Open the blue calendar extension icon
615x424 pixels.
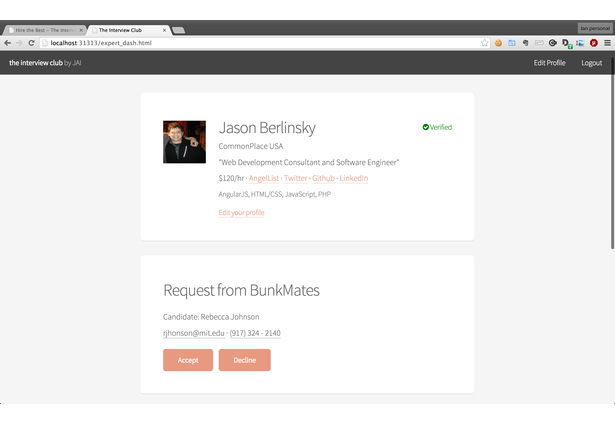point(512,43)
